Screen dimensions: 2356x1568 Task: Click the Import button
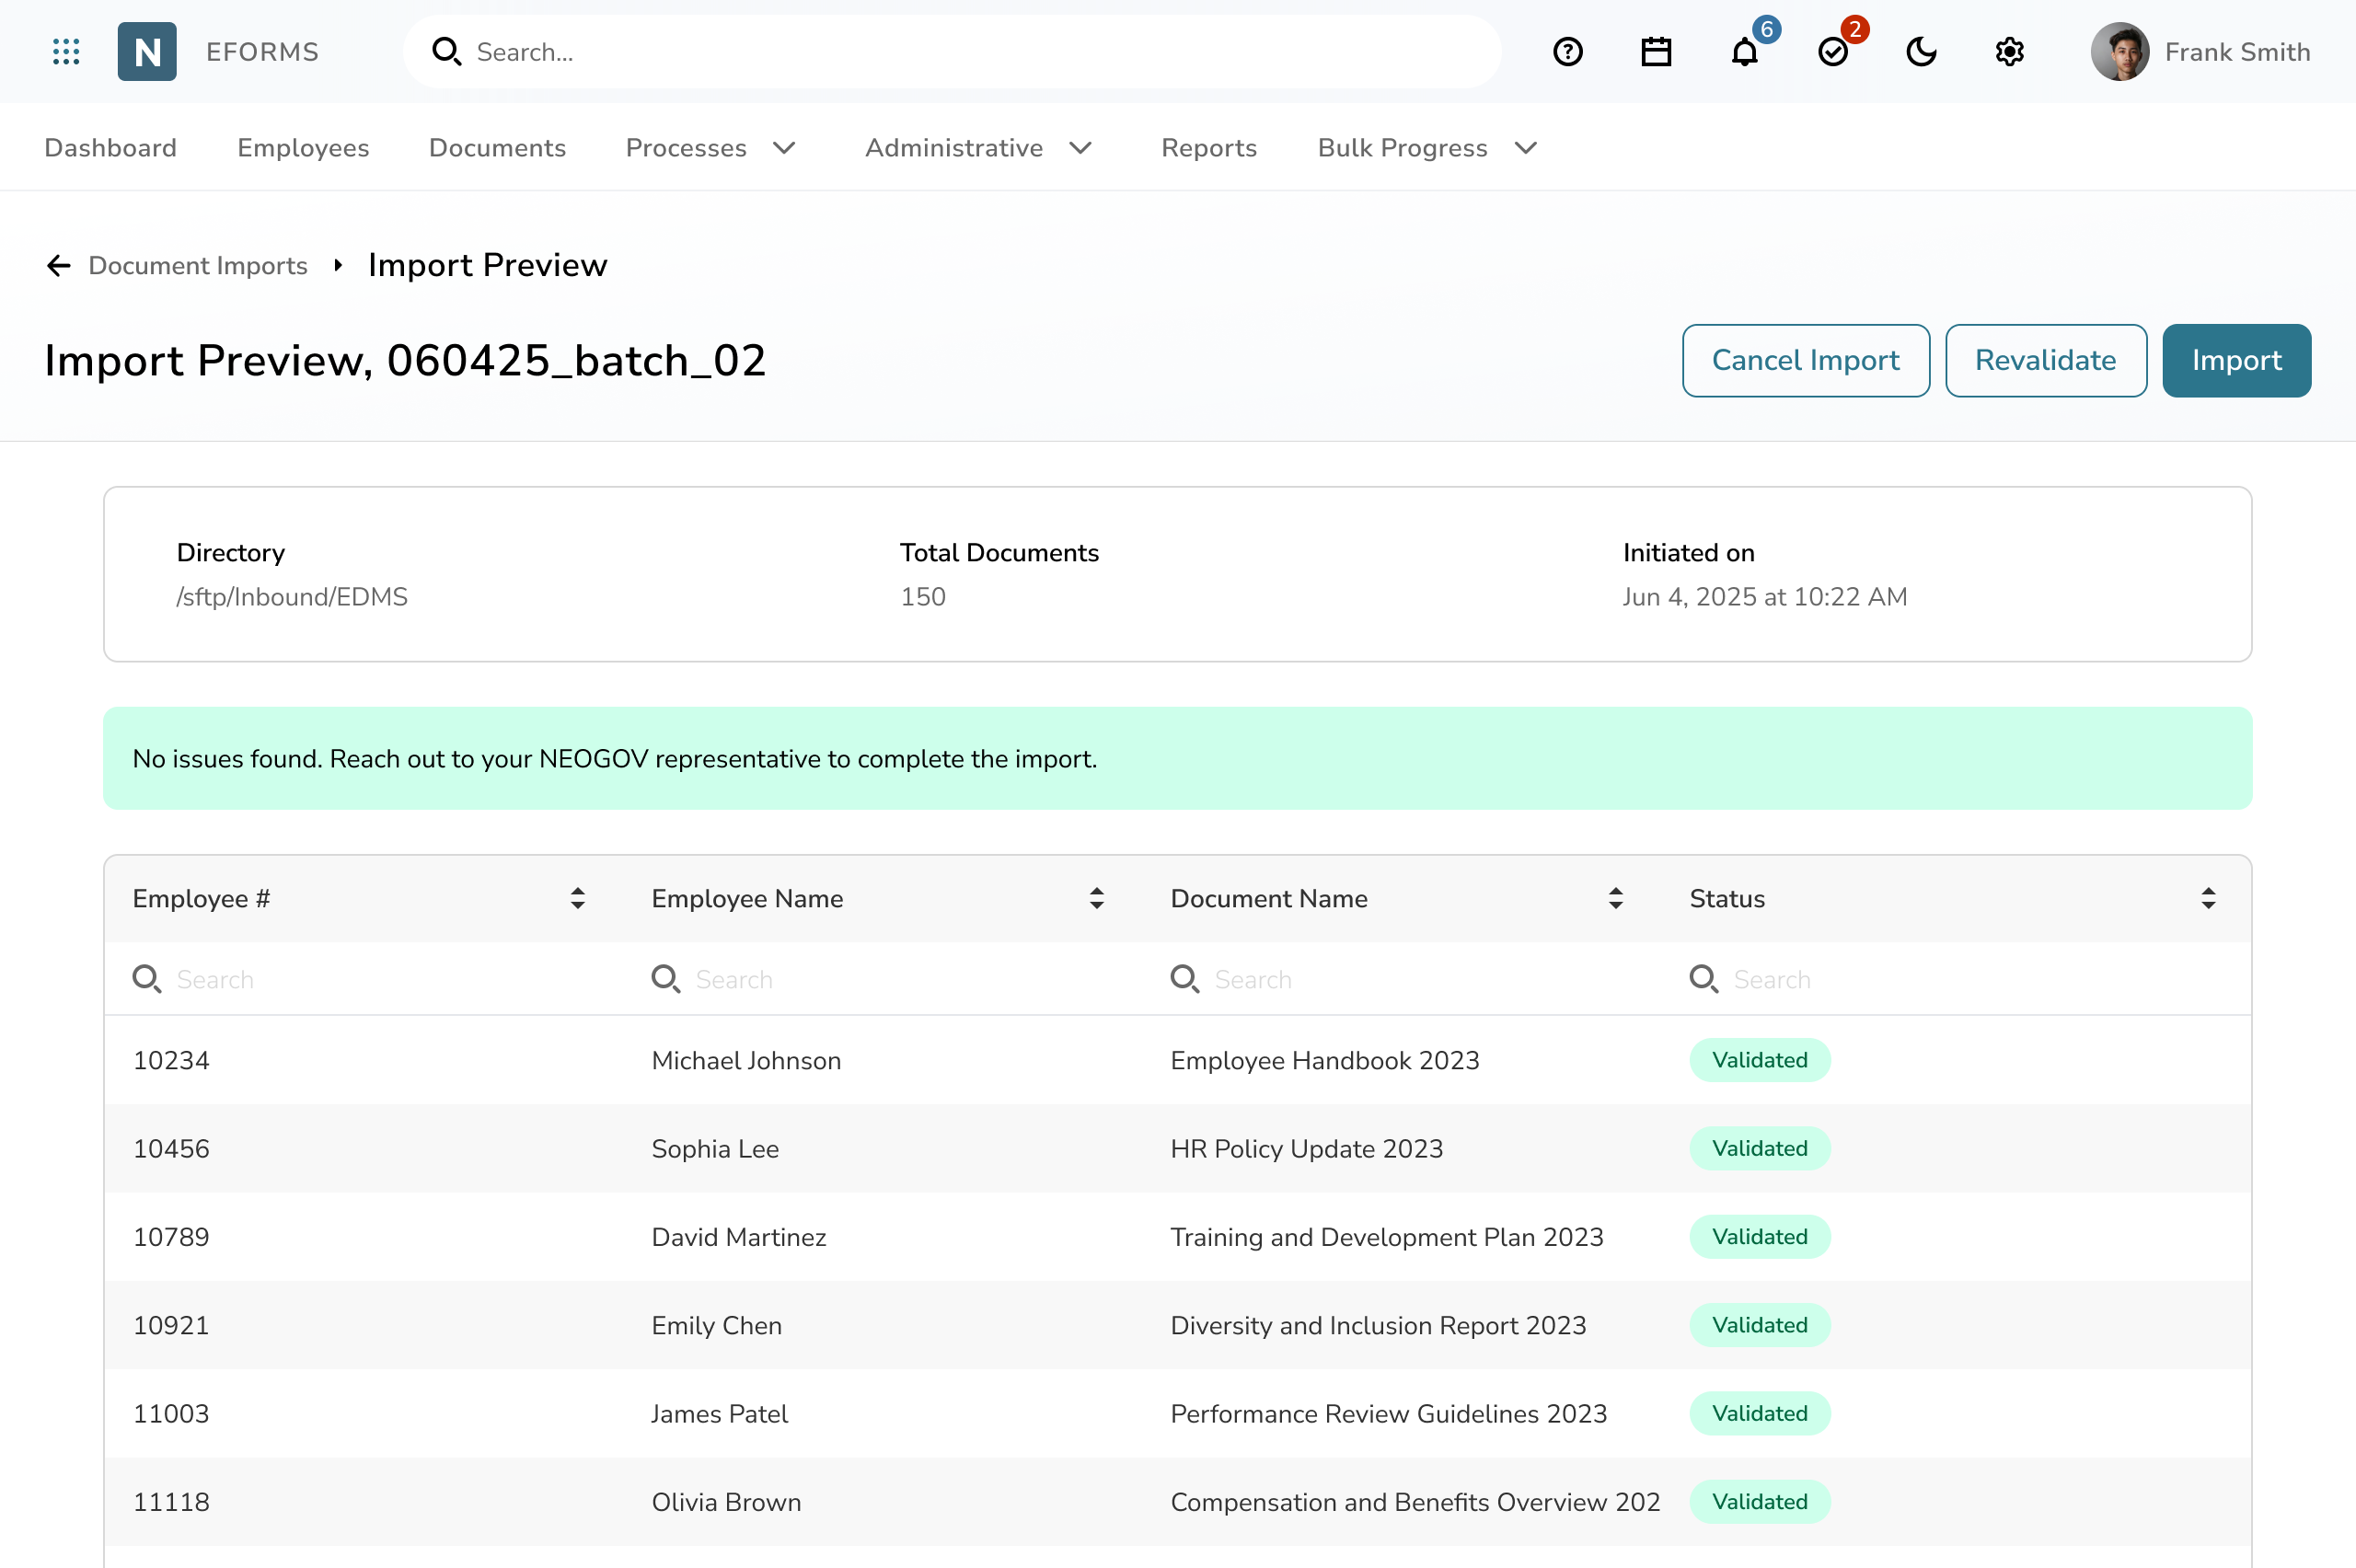[2236, 360]
